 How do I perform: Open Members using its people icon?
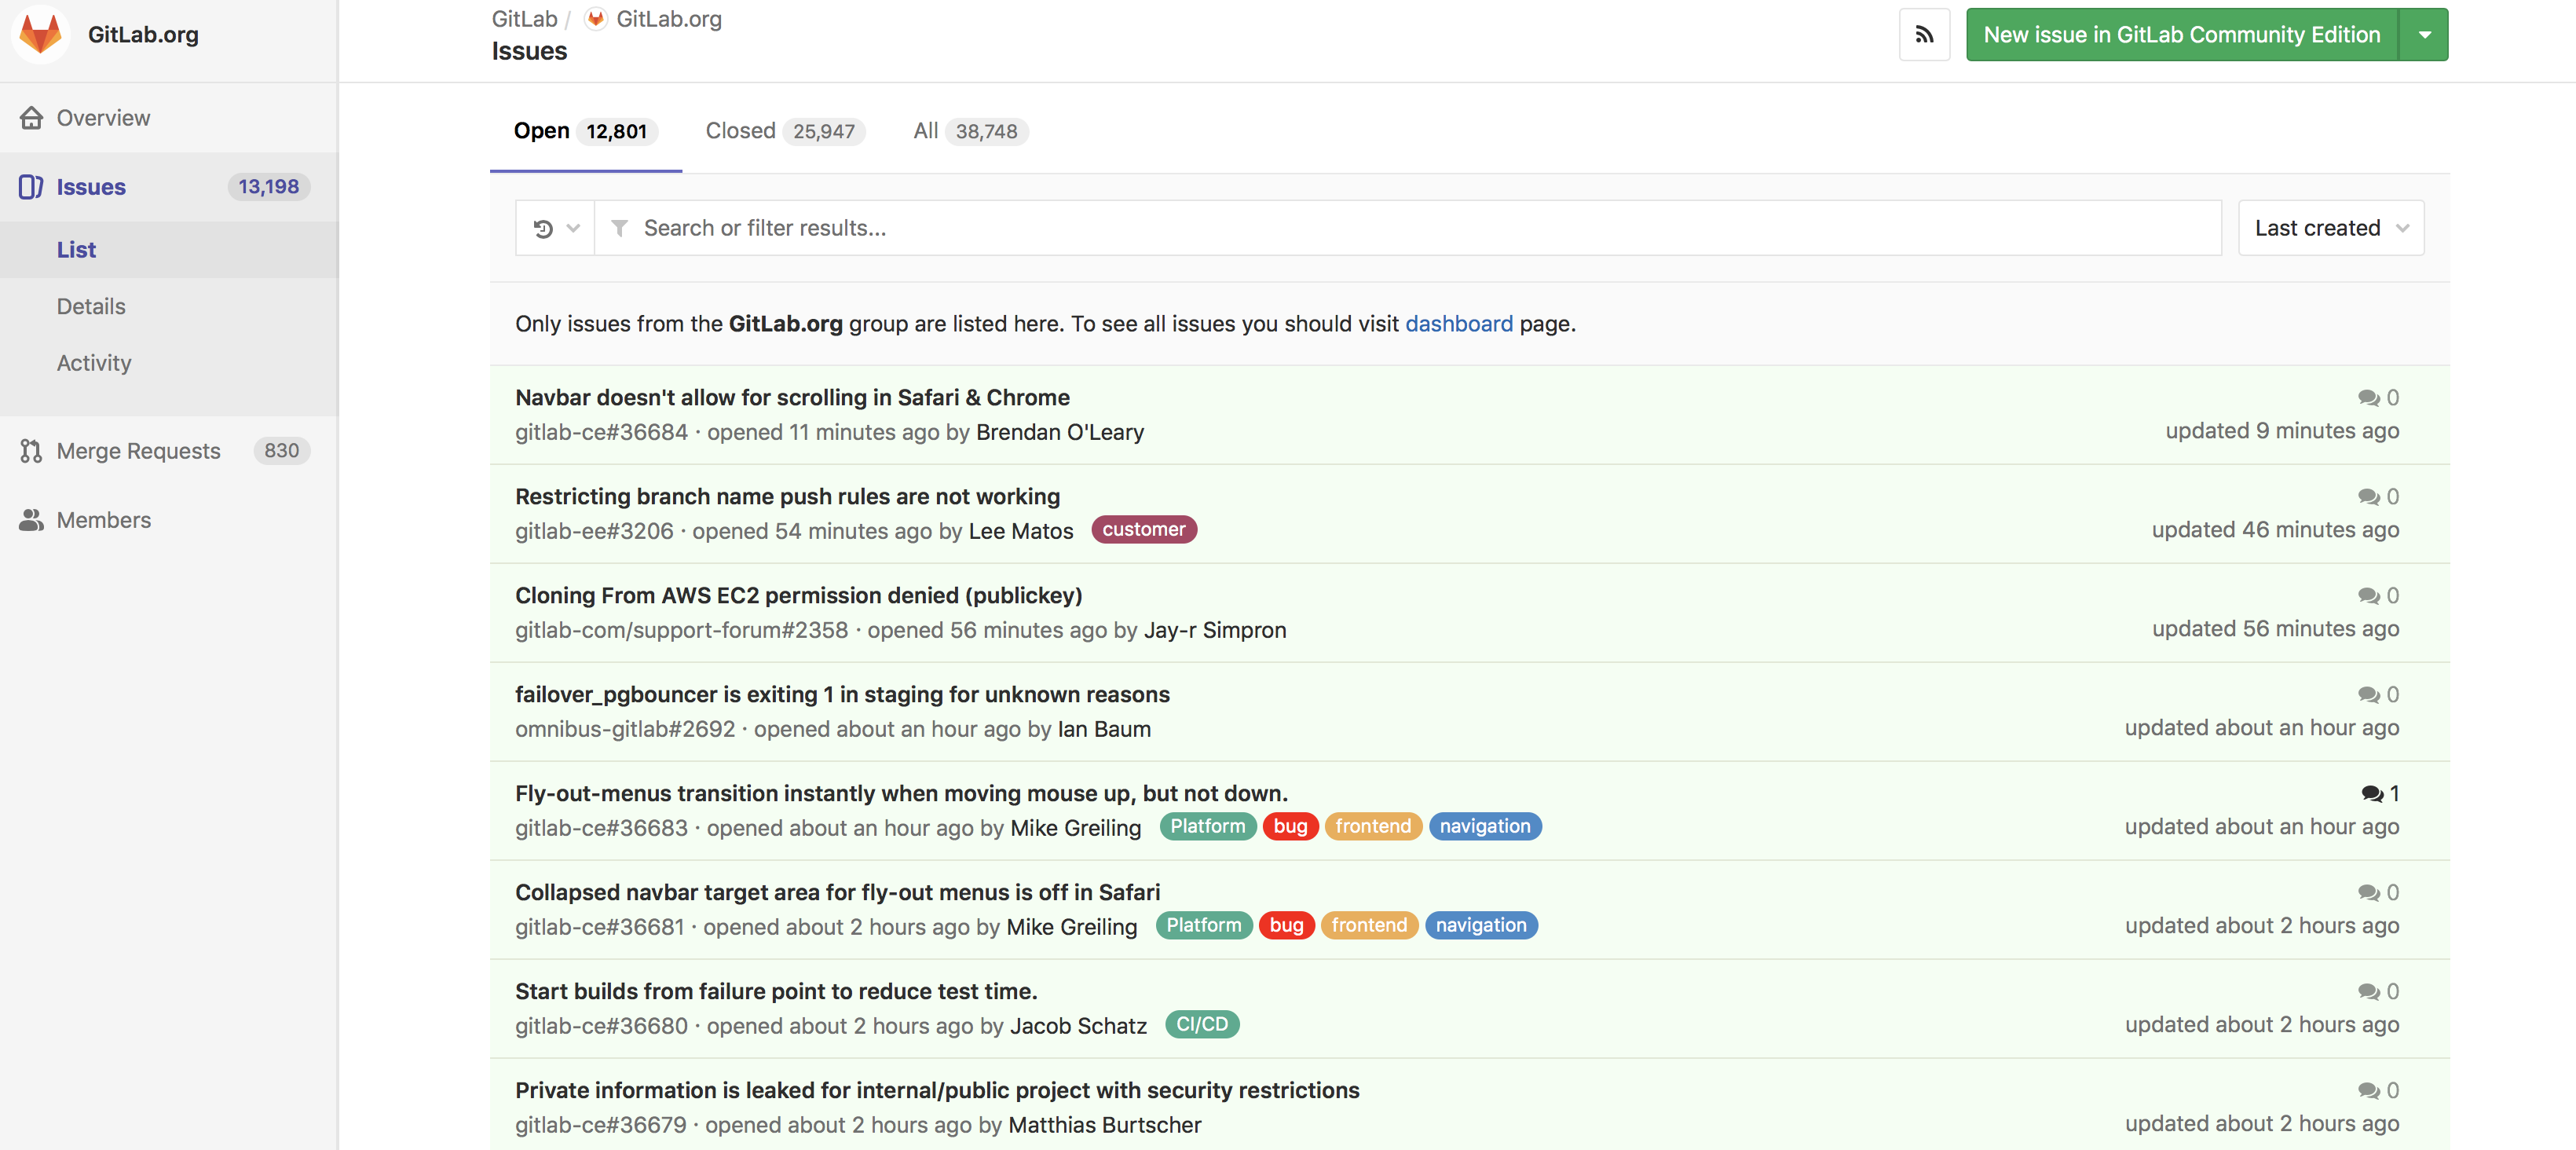[30, 520]
